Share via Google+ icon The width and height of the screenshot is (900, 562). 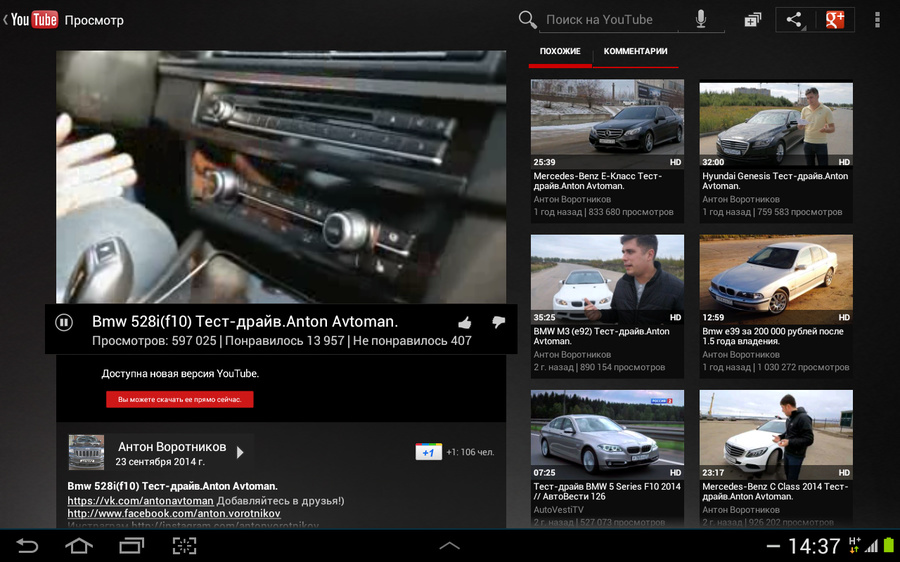click(x=835, y=20)
